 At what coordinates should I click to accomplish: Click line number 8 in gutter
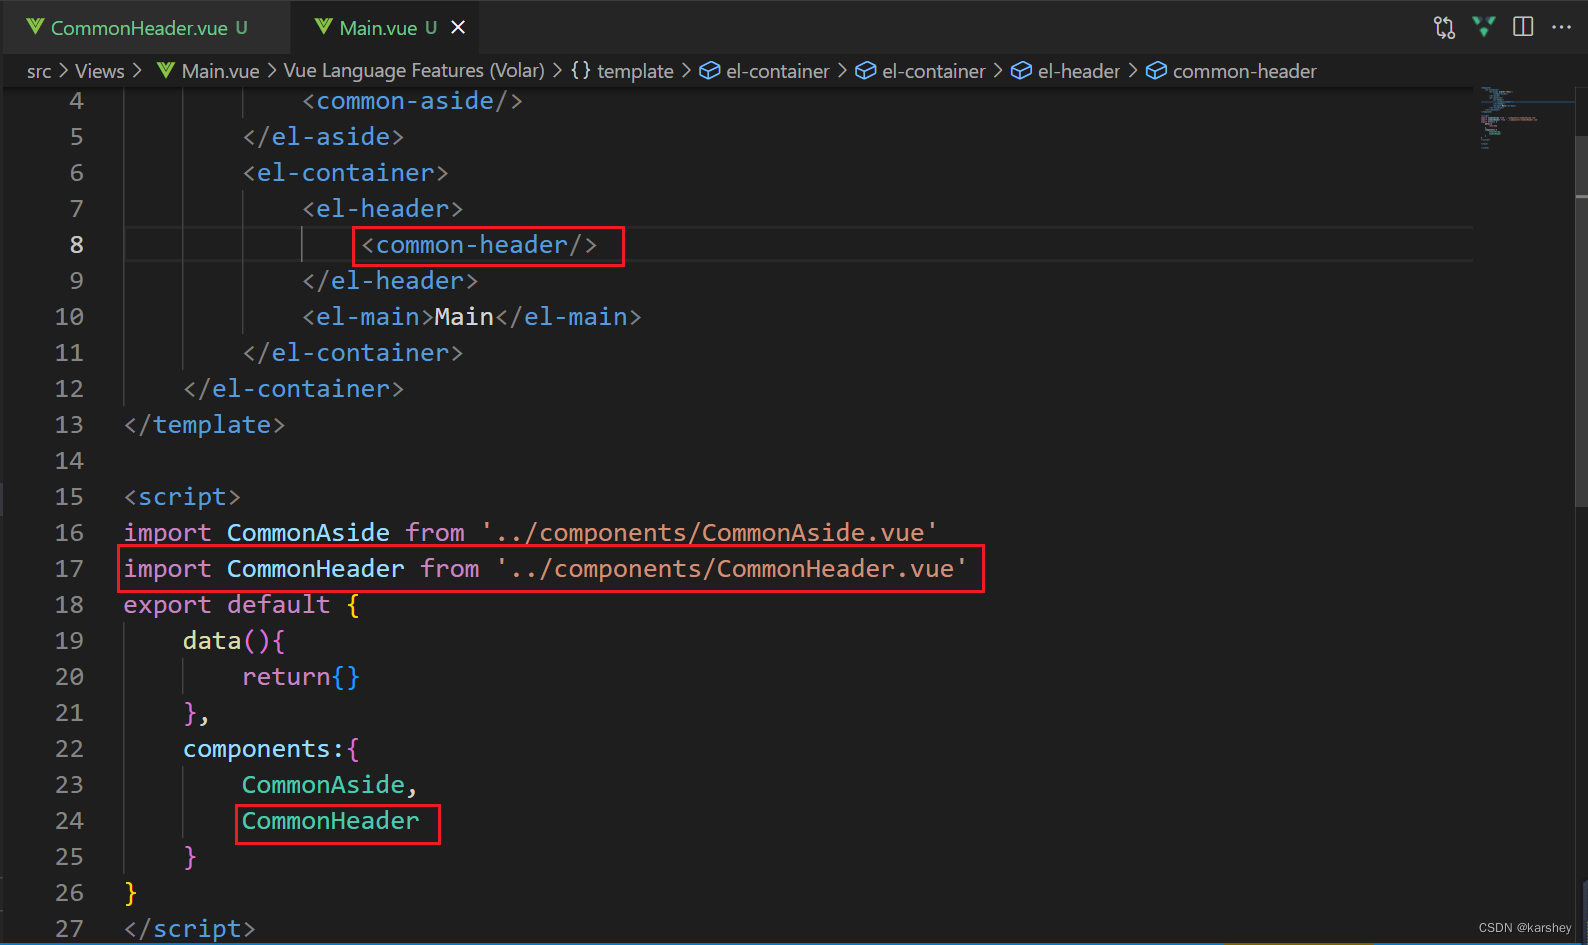point(76,245)
